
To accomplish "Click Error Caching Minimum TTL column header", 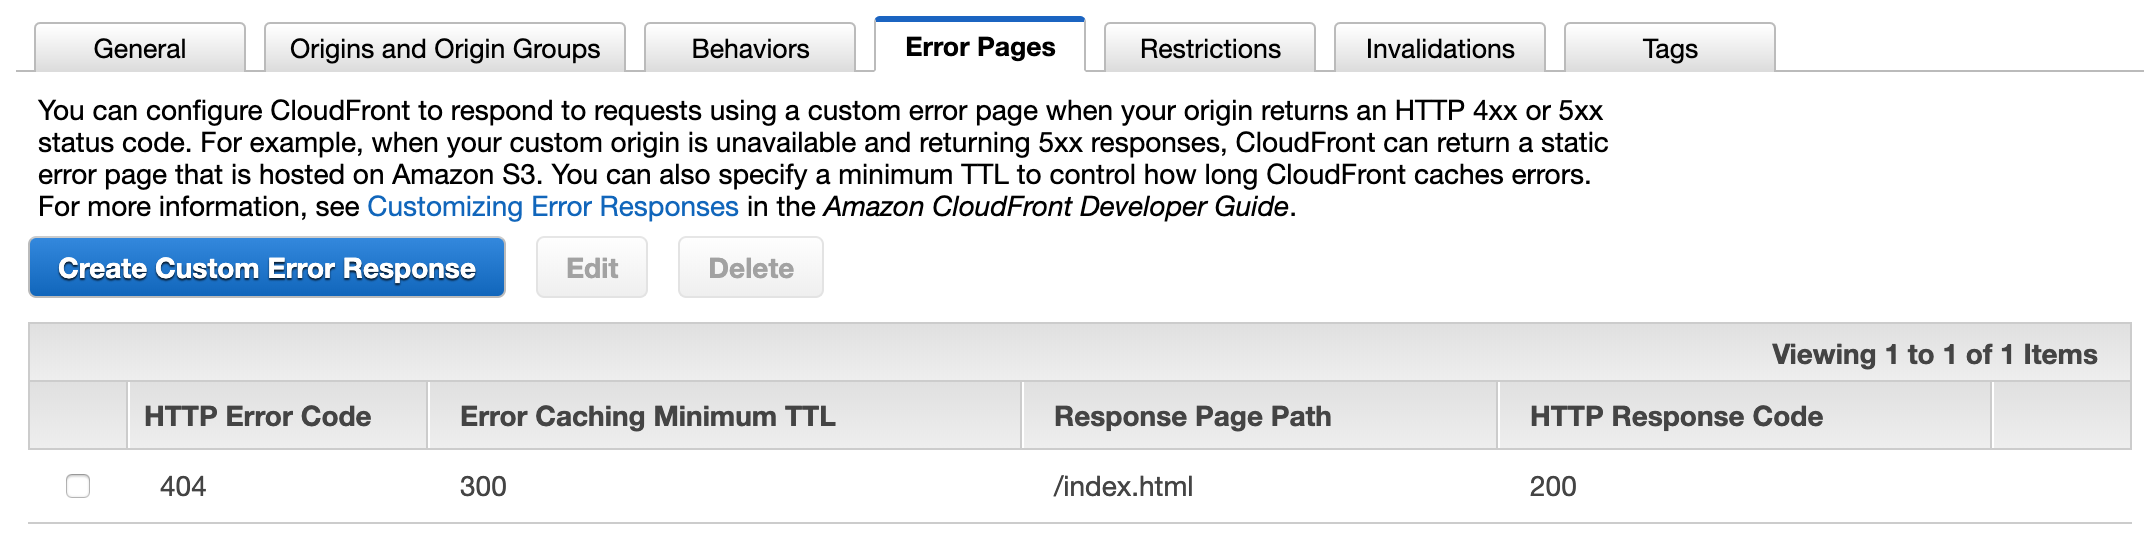I will (x=648, y=416).
